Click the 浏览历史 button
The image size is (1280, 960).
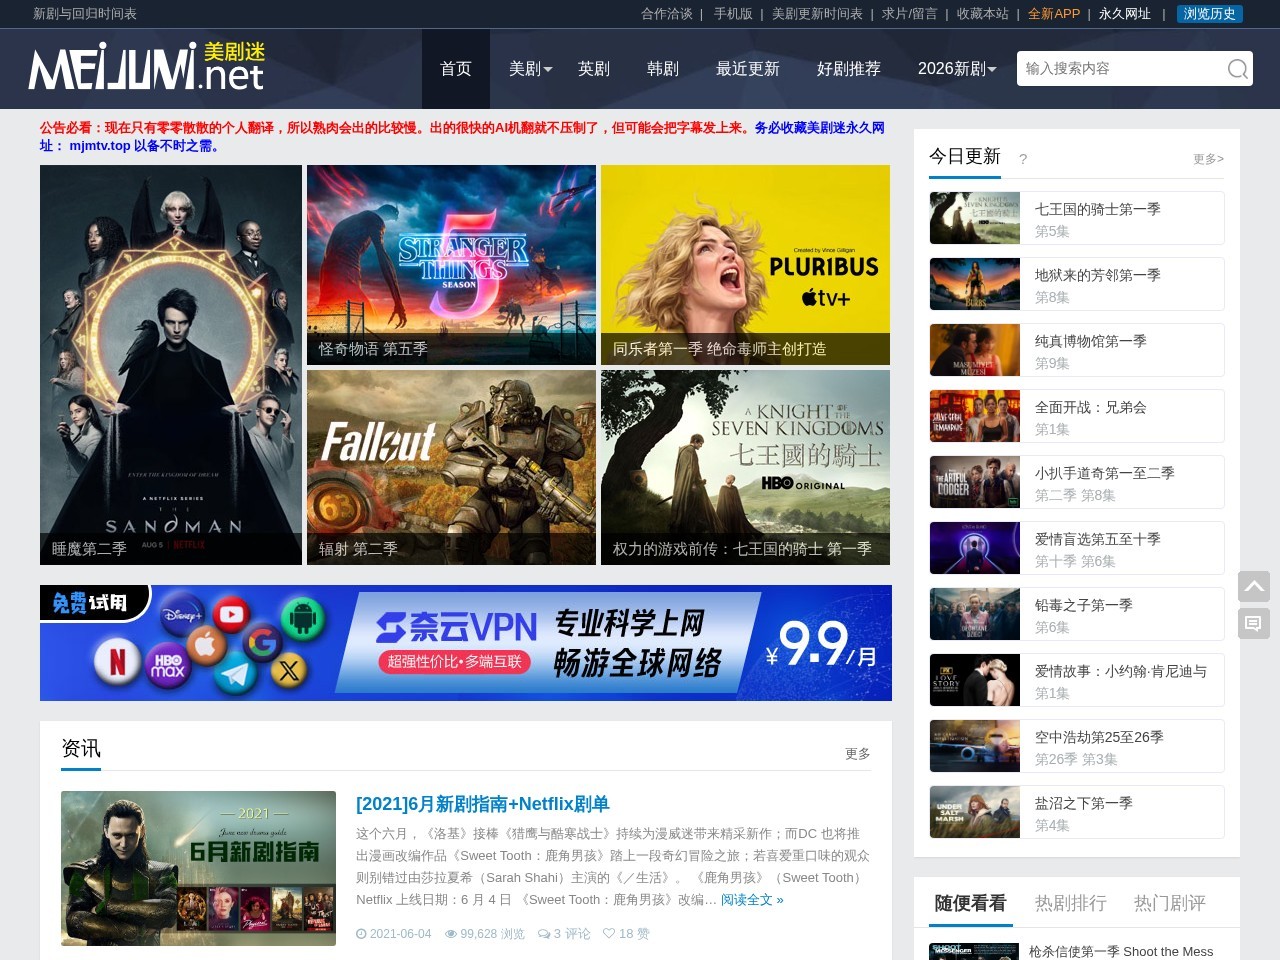coord(1209,14)
